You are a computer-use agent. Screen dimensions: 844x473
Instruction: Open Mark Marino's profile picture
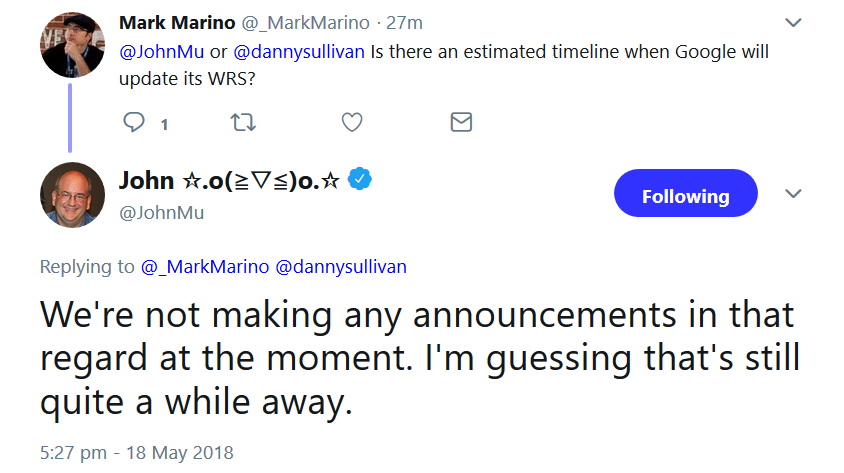72,47
